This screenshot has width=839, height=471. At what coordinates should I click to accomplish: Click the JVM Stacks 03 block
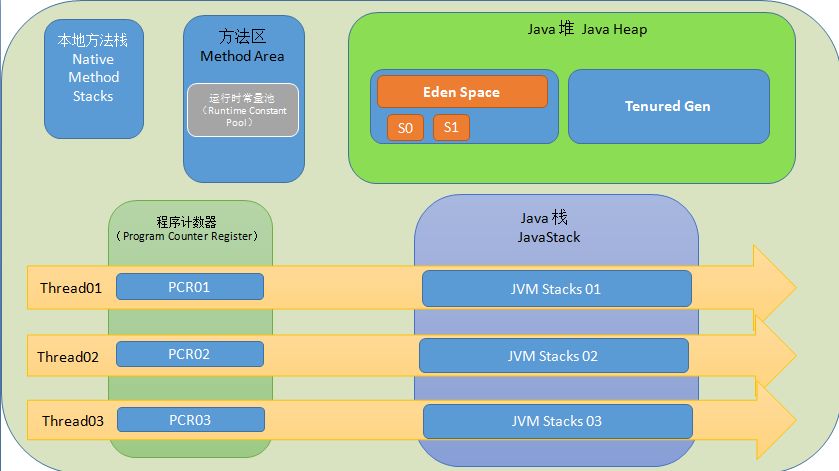point(557,421)
